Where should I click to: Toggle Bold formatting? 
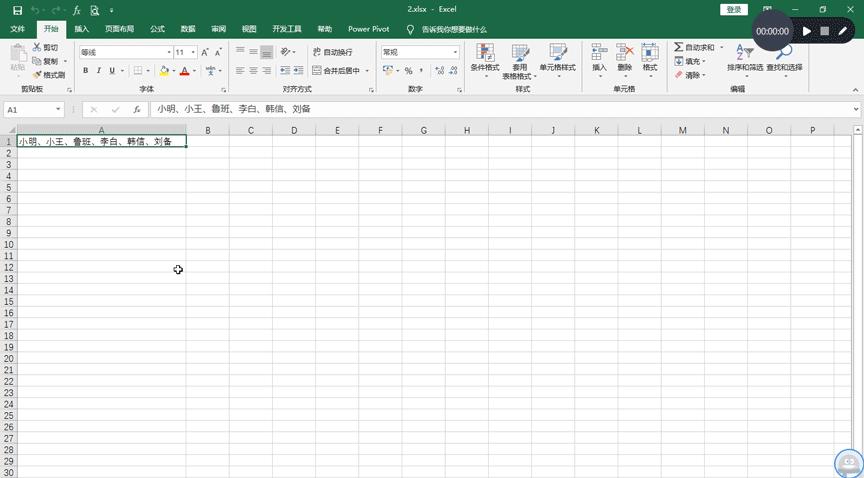[x=86, y=71]
